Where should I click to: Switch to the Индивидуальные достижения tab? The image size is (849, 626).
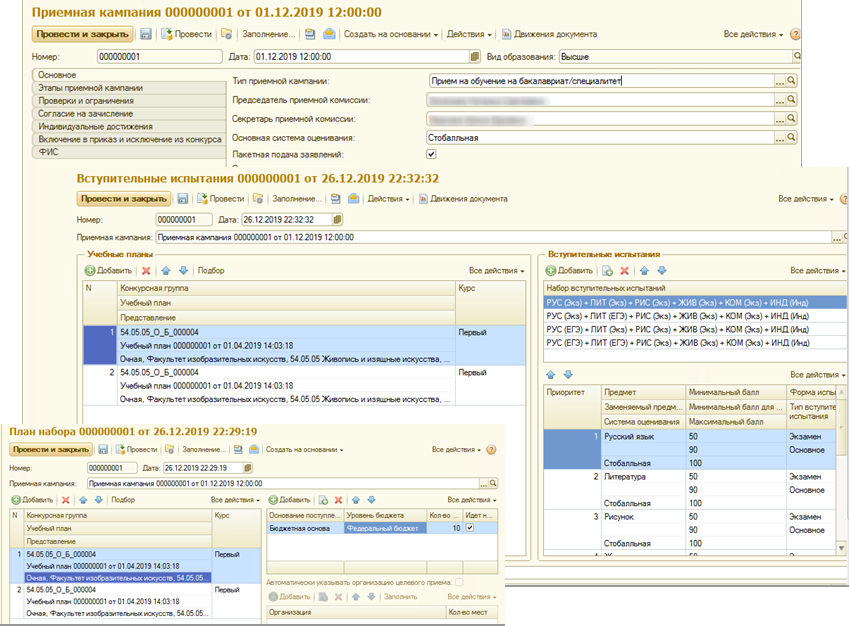[129, 126]
